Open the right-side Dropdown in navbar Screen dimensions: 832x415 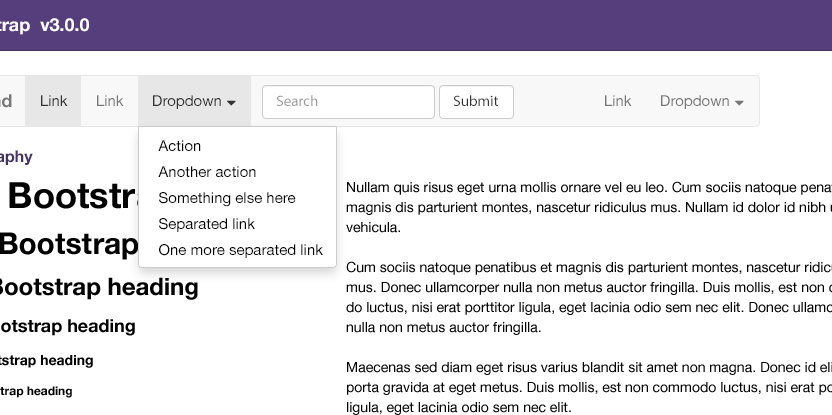click(x=701, y=101)
